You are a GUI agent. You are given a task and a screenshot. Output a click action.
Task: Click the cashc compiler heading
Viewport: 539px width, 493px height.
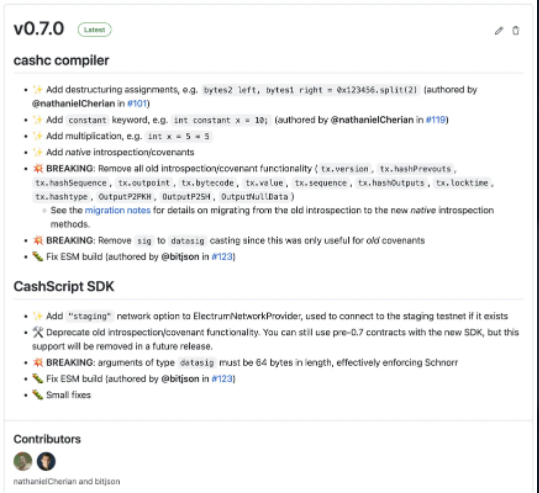pyautogui.click(x=61, y=61)
